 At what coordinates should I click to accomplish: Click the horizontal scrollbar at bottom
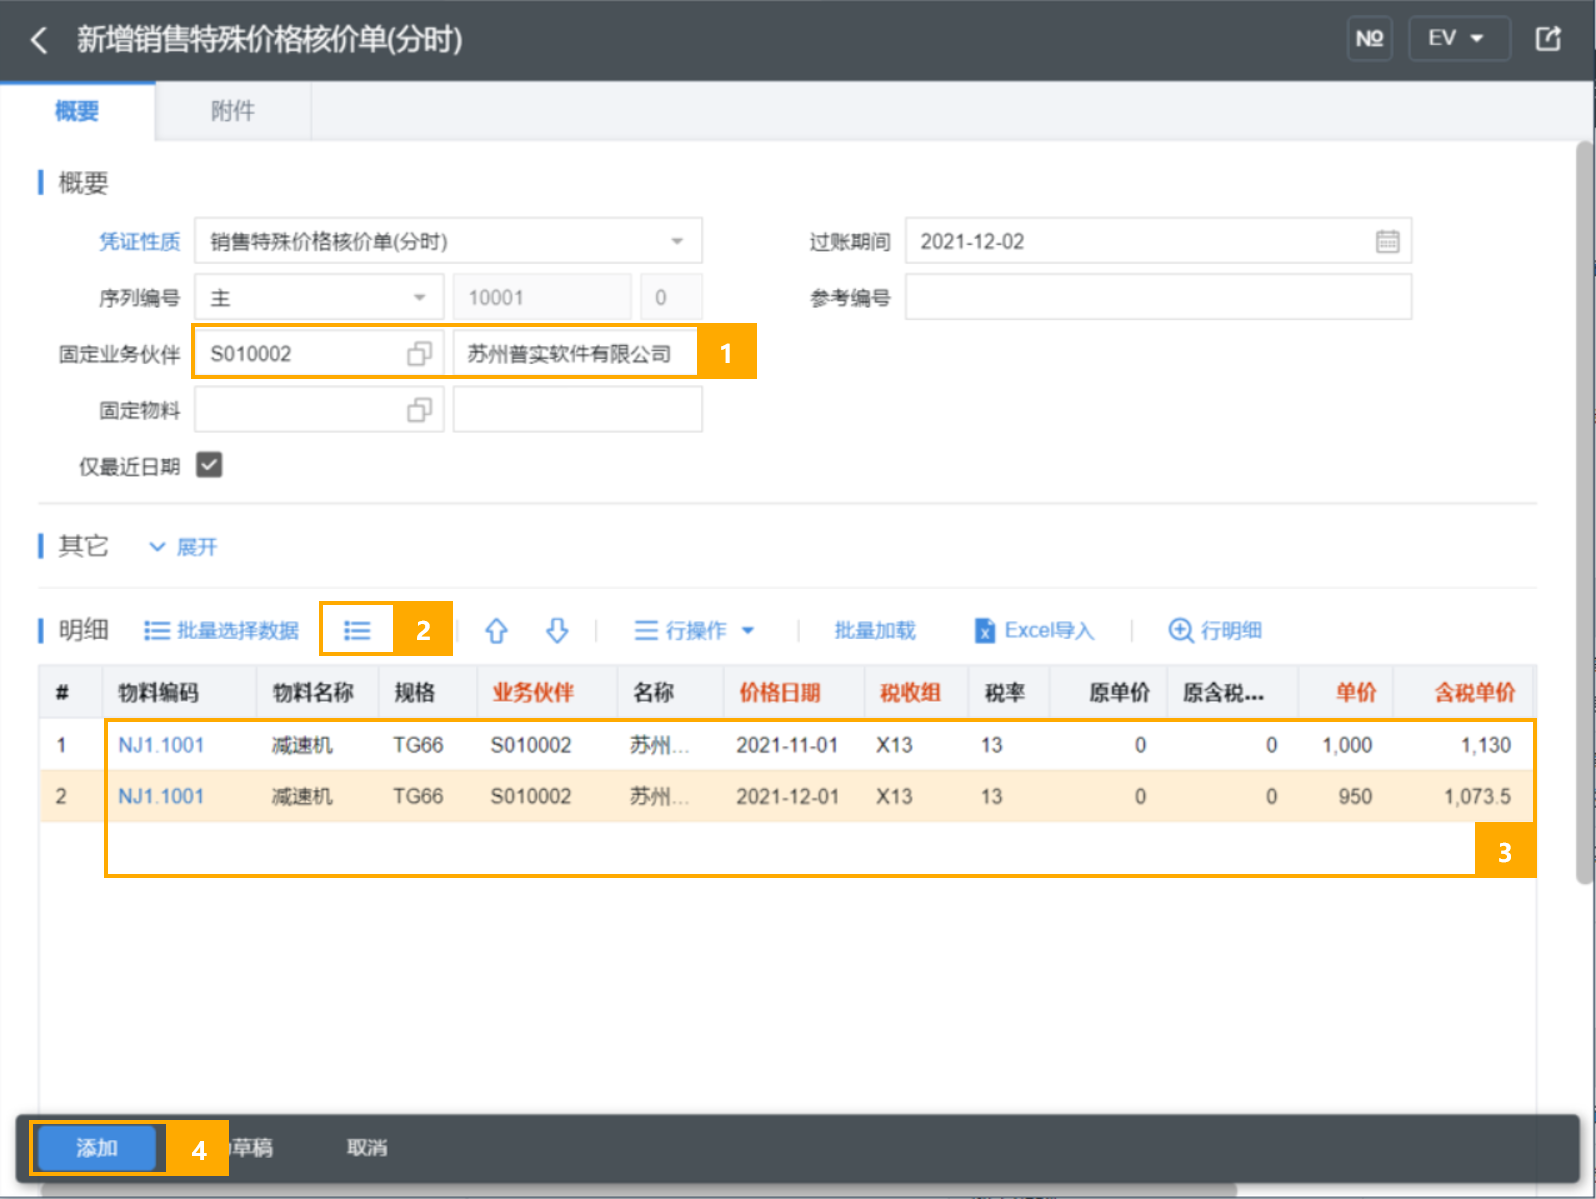coord(640,1190)
